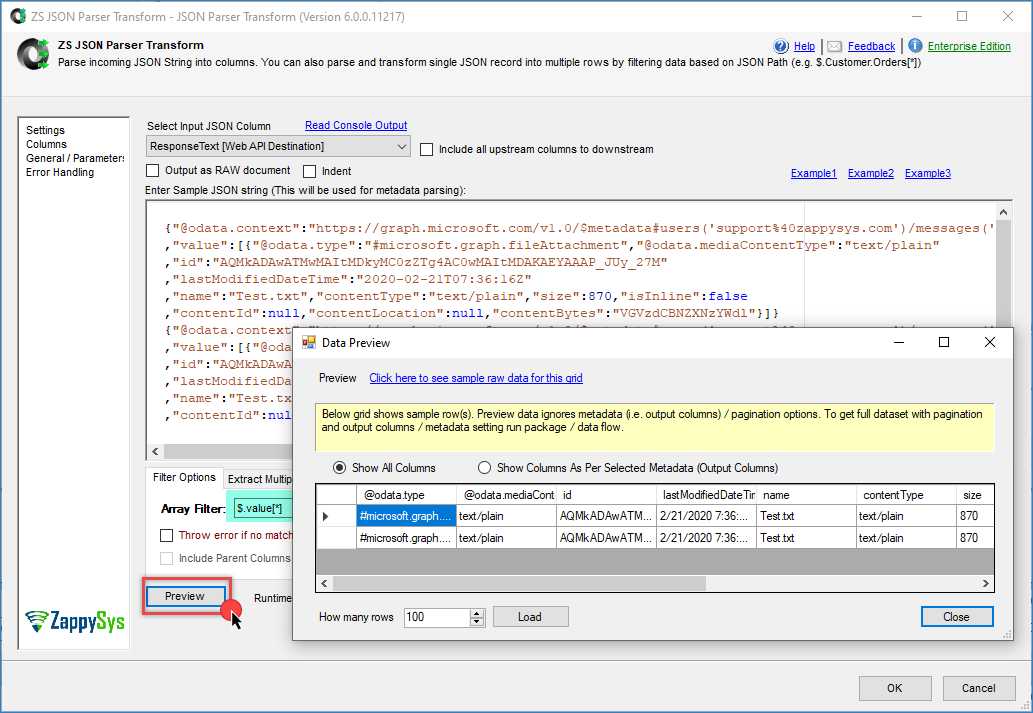This screenshot has width=1033, height=713.
Task: Toggle the Indent checkbox
Action: (310, 171)
